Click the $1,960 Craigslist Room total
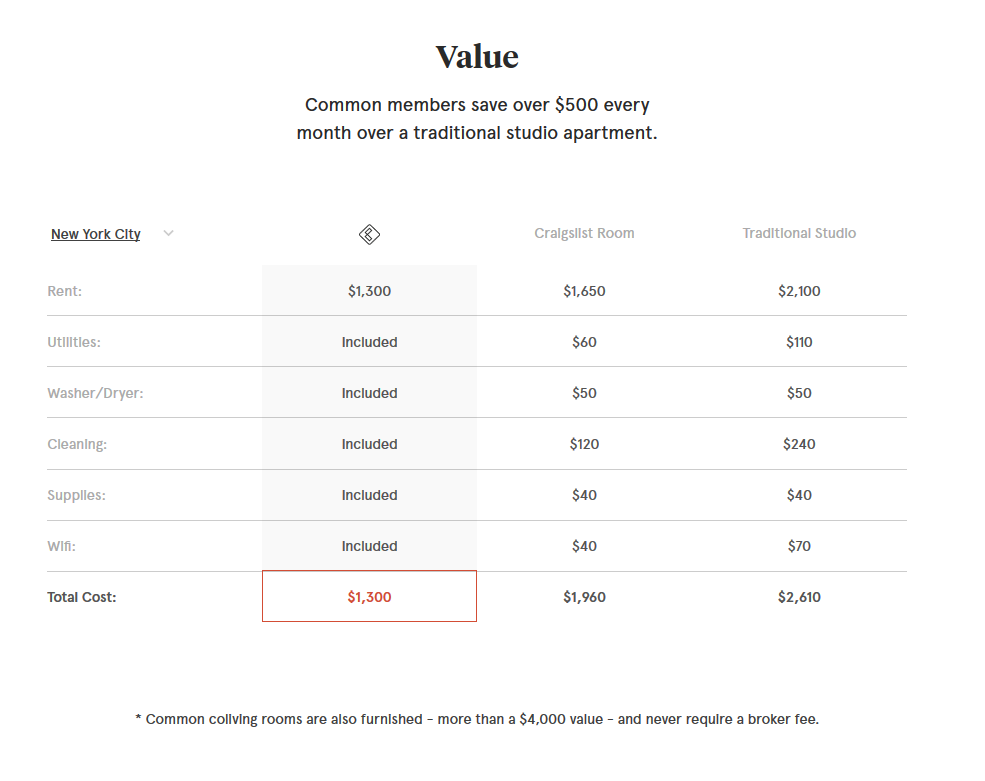The height and width of the screenshot is (781, 985). pyautogui.click(x=584, y=597)
